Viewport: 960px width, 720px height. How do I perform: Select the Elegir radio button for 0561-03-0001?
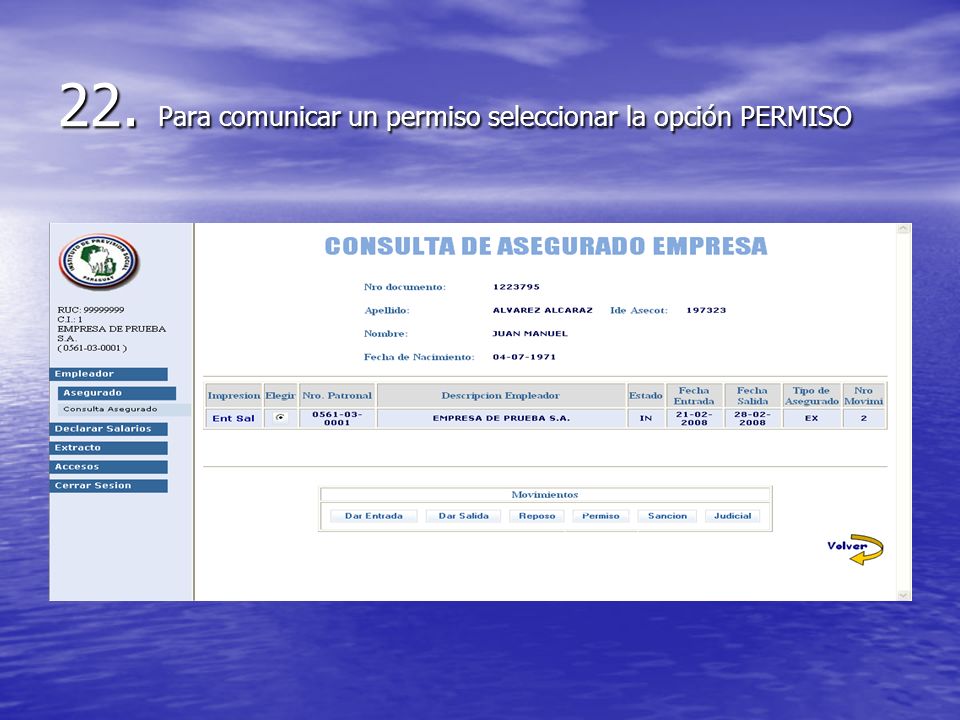coord(280,418)
